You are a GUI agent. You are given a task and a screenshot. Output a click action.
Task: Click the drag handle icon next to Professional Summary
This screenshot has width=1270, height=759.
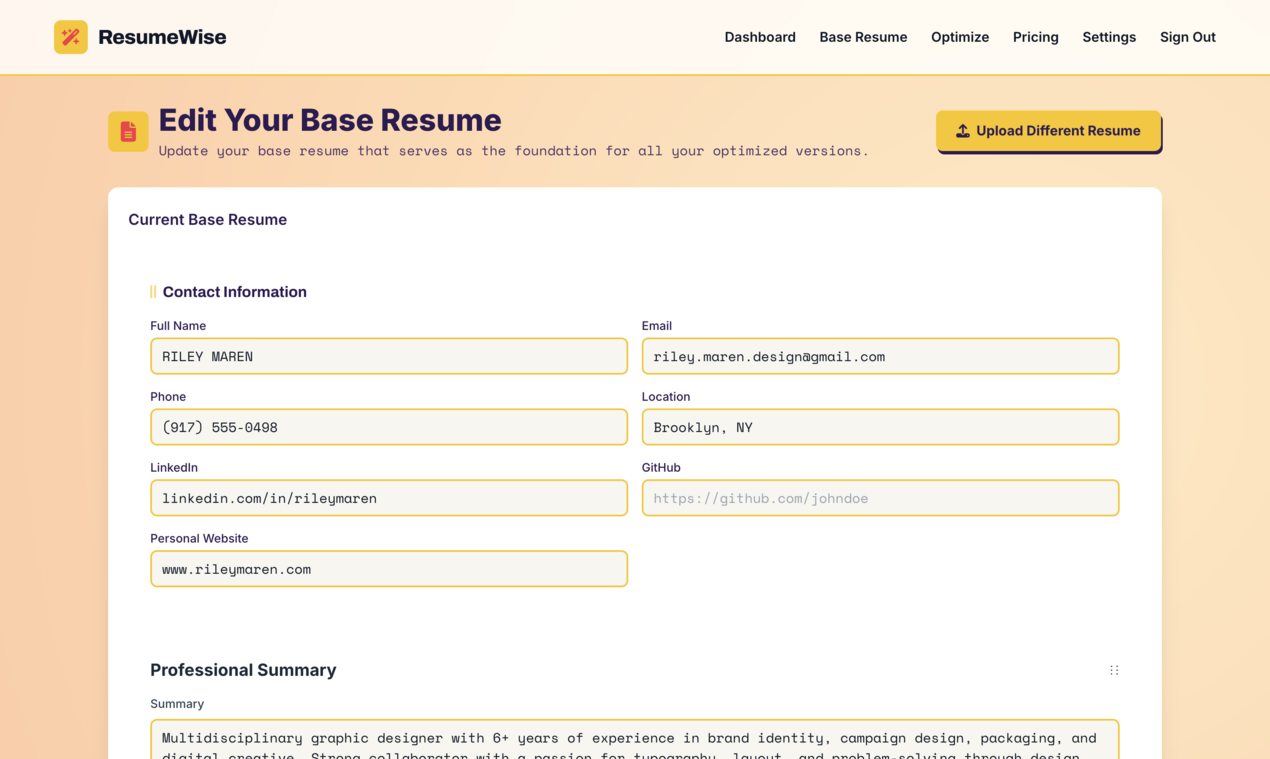click(1114, 670)
